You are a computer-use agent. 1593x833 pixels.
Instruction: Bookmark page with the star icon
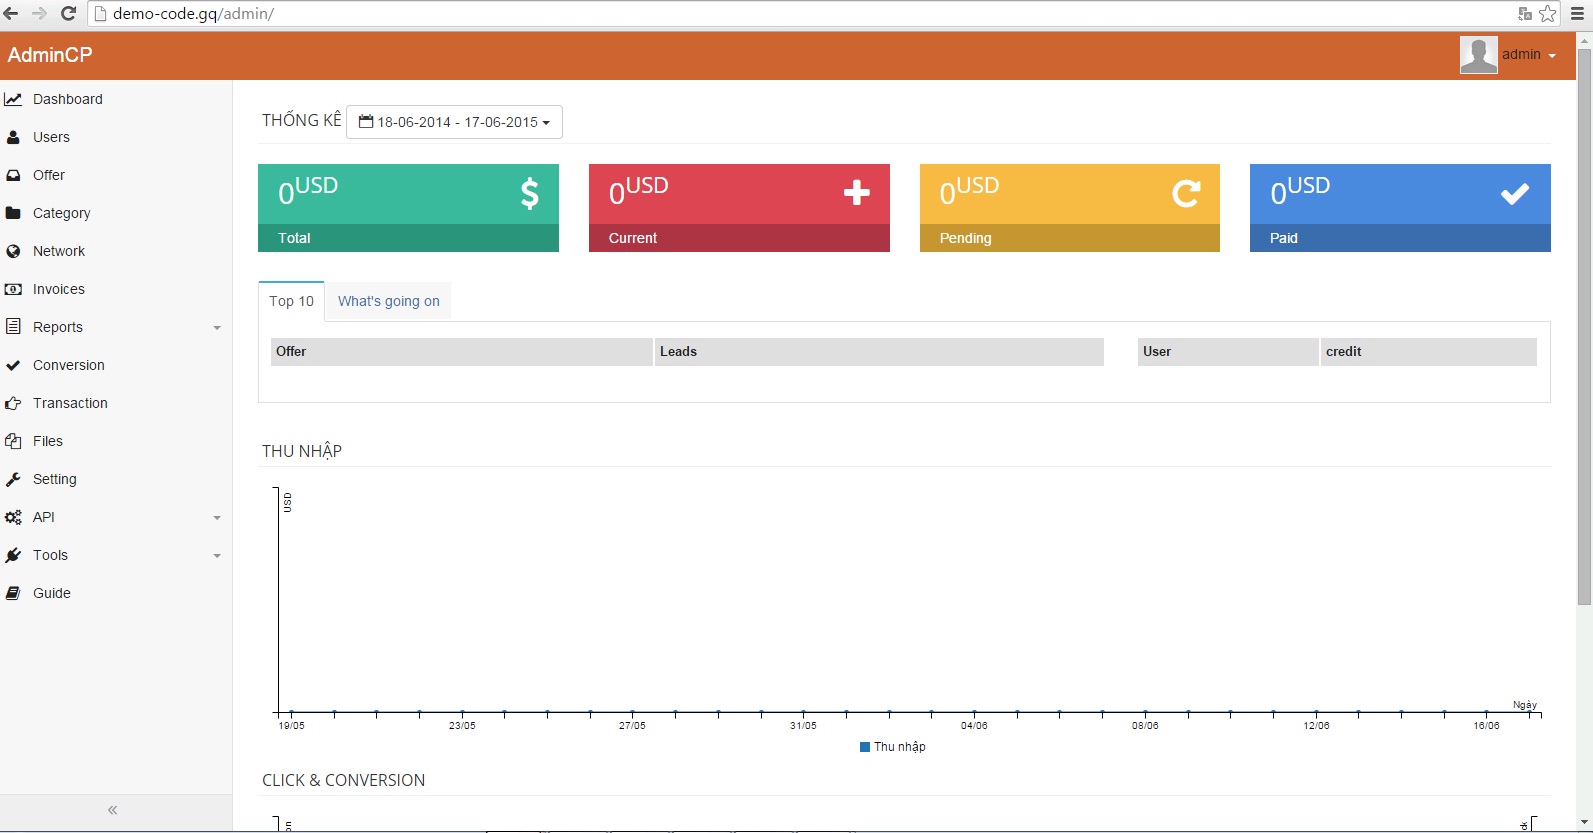click(1548, 14)
